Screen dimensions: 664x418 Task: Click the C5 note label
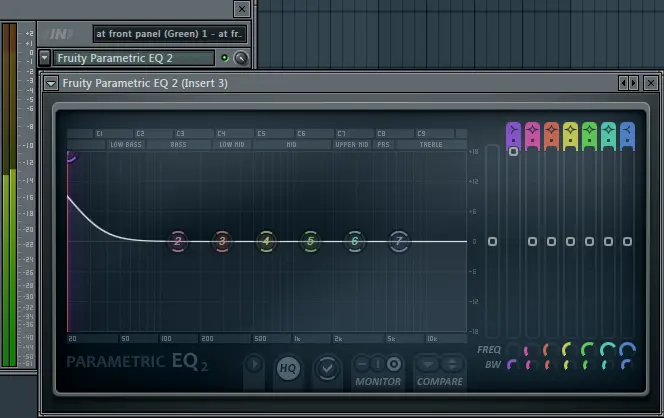click(262, 133)
